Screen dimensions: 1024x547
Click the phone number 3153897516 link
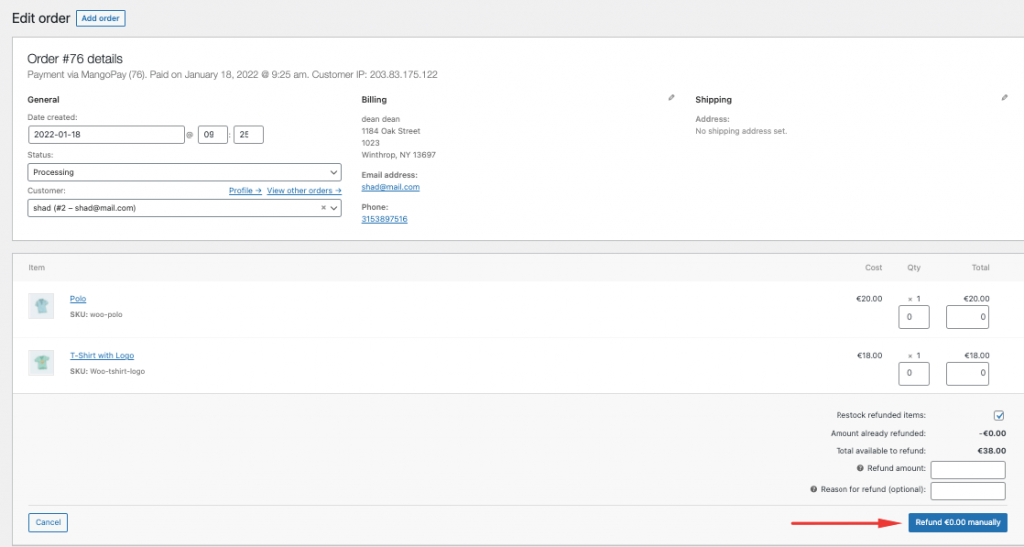tap(384, 219)
